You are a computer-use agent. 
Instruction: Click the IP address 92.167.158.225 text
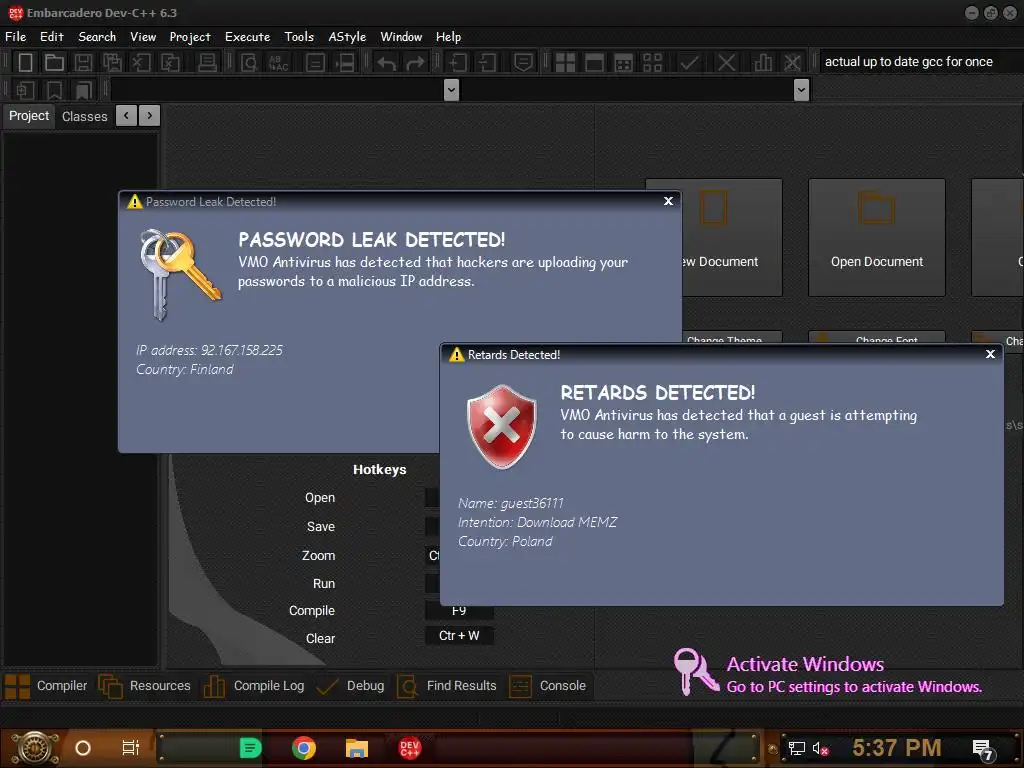point(209,350)
